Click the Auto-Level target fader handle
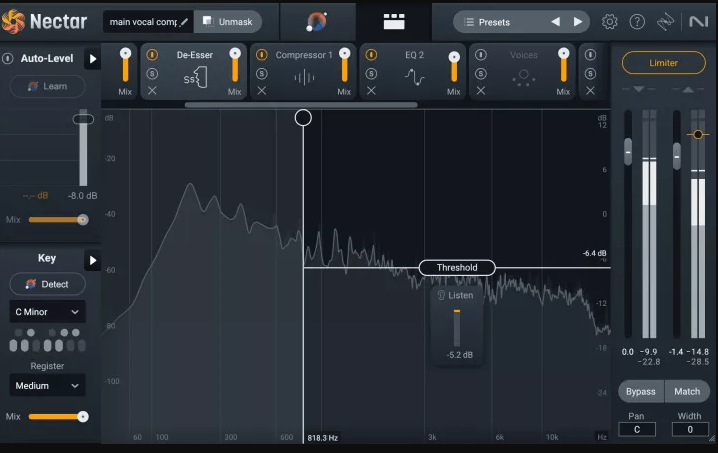Screen dimensions: 718x453 point(83,119)
